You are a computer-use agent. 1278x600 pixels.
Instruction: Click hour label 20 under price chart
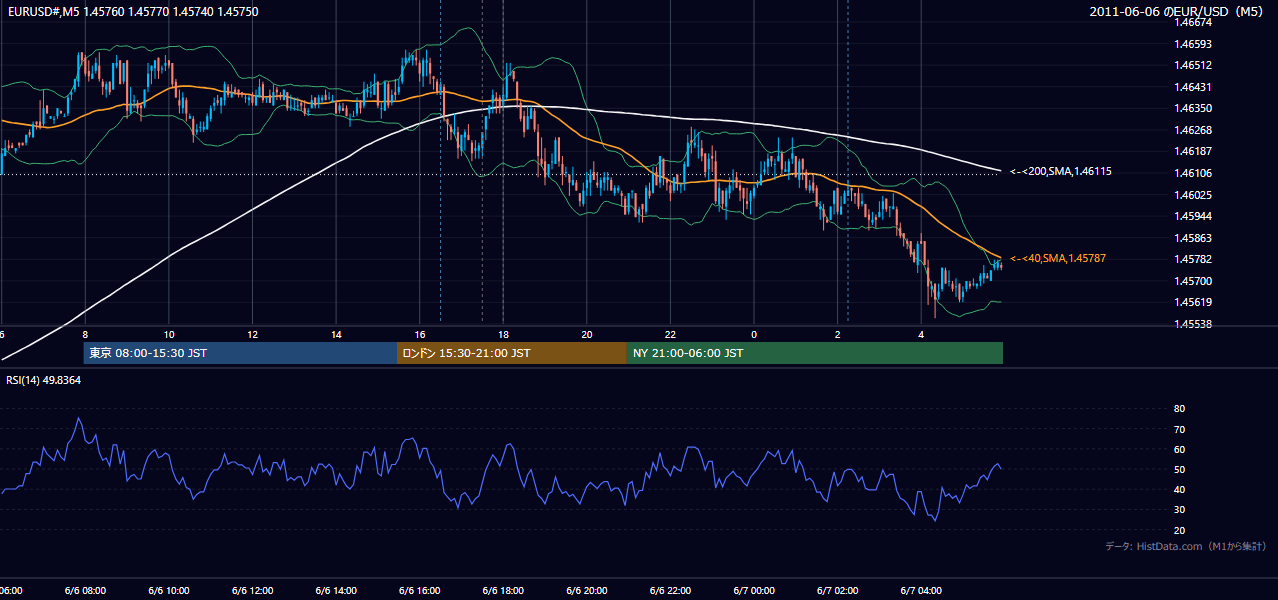click(x=587, y=334)
